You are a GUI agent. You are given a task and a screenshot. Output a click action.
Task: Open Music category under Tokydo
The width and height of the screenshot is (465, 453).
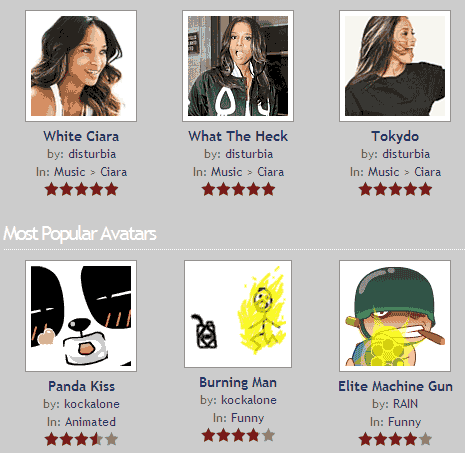coord(383,172)
